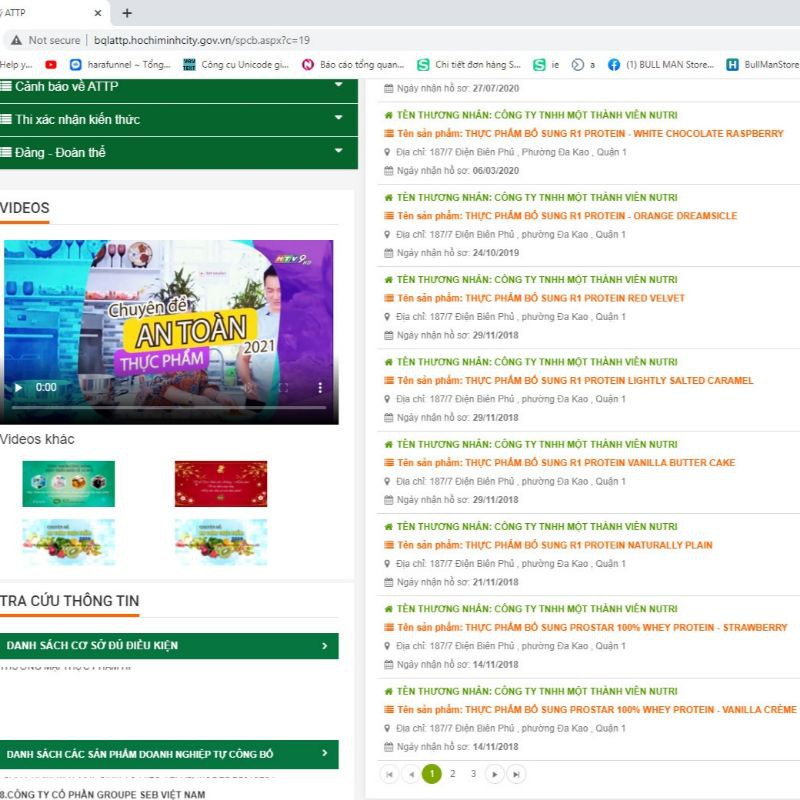Mute the video player volume
Screen dimensions: 800x800
[248, 388]
